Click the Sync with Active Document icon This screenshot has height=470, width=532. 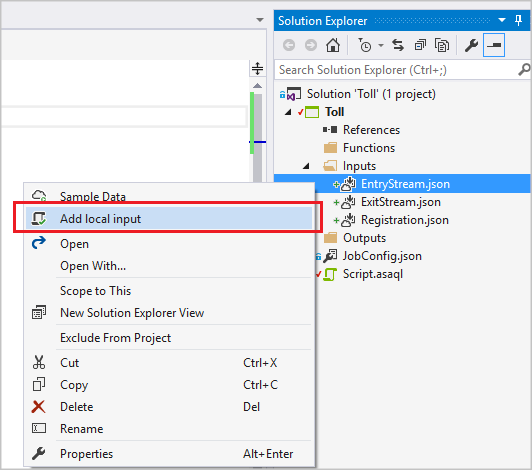[398, 45]
